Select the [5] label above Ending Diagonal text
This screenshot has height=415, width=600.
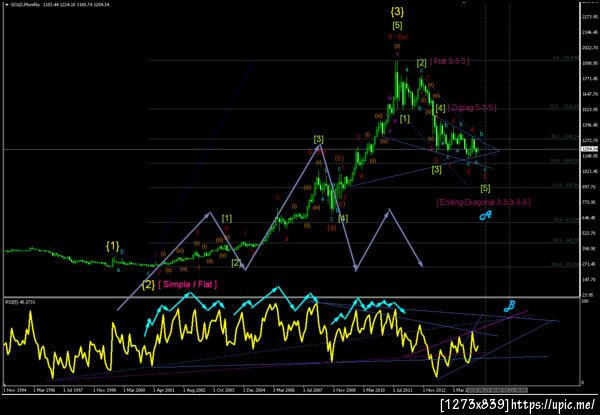pyautogui.click(x=485, y=188)
